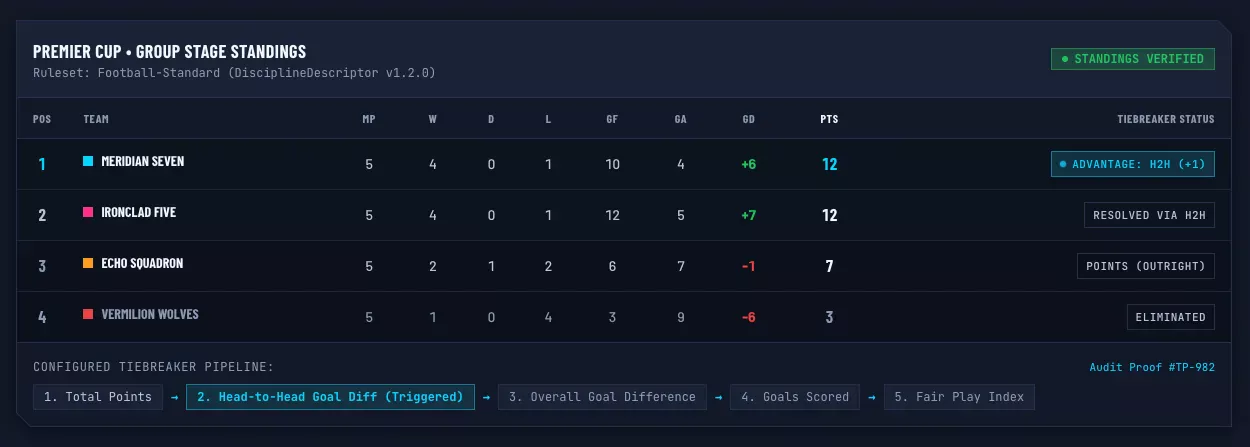1250x447 pixels.
Task: Select Head-to-Head Goal Diff (Triggered) step
Action: (330, 397)
